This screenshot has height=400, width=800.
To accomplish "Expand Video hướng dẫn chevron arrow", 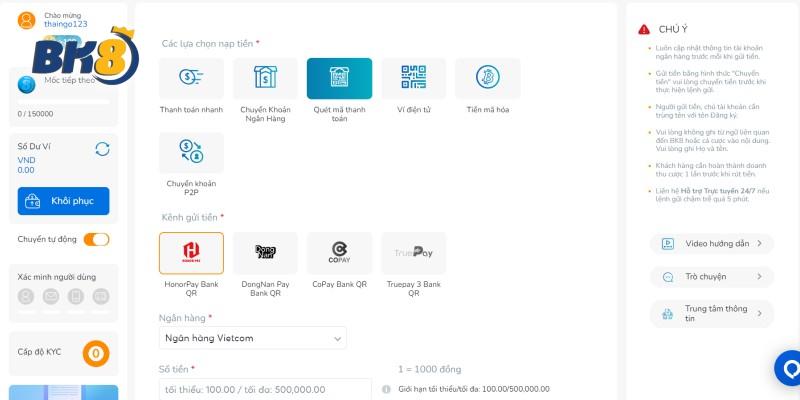I will point(759,243).
